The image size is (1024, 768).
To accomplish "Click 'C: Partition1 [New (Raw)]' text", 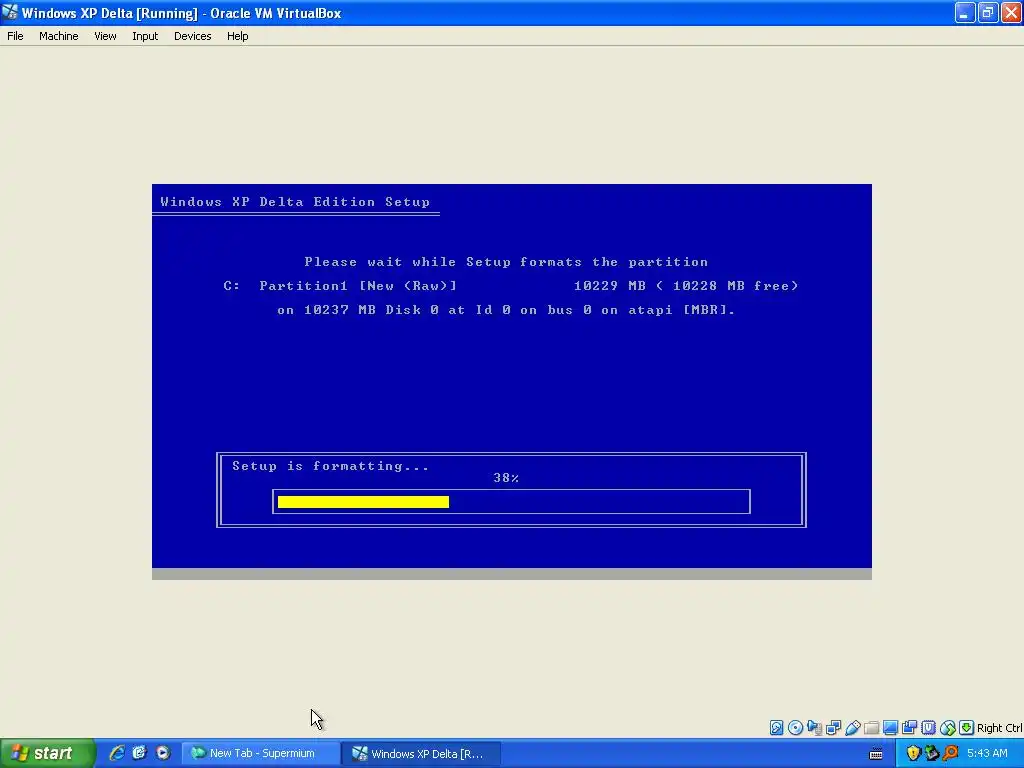I will click(340, 286).
